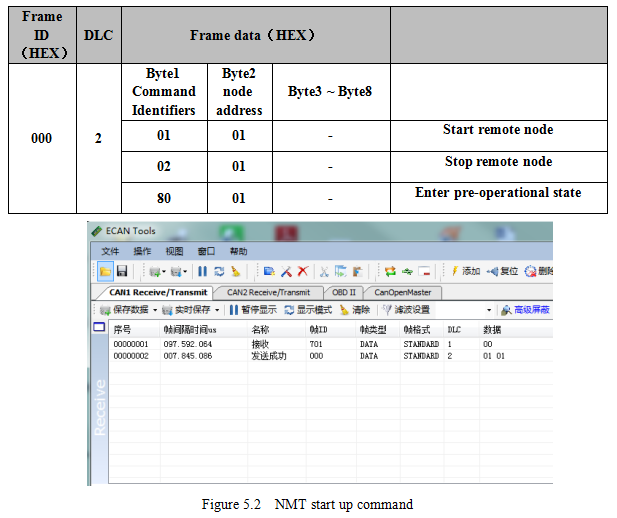Expand the 实时保存 dropdown arrow

217,310
